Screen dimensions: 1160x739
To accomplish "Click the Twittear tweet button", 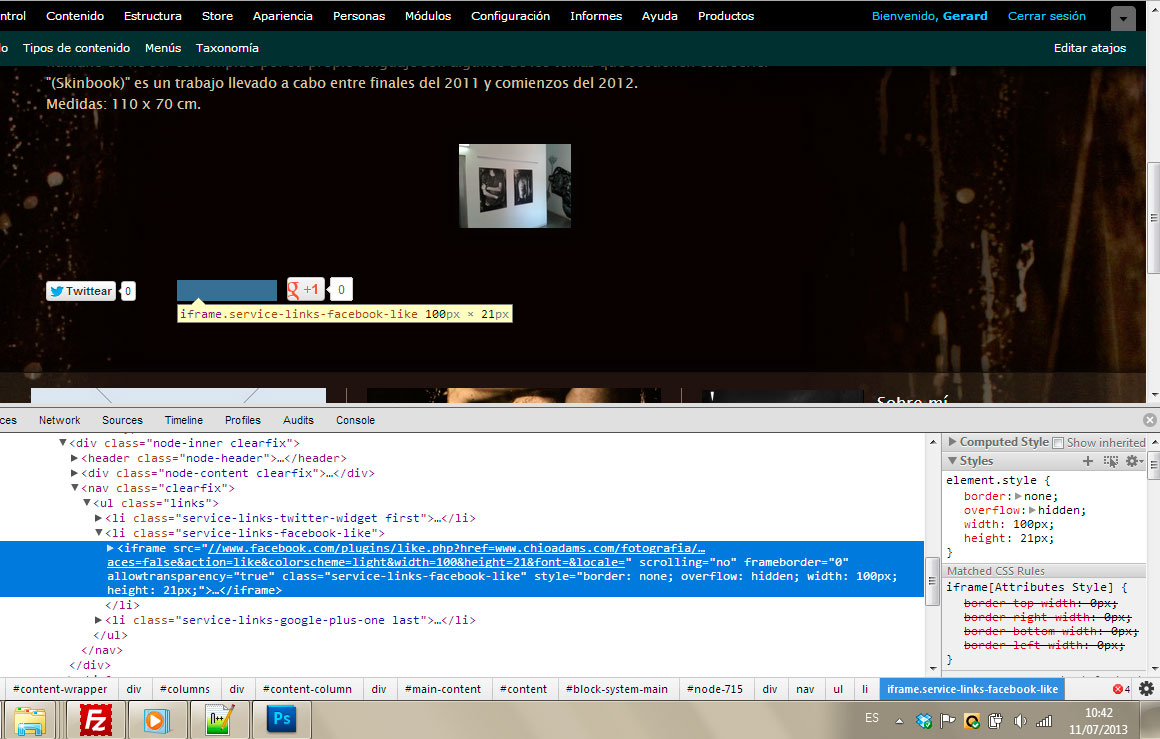I will coord(81,291).
